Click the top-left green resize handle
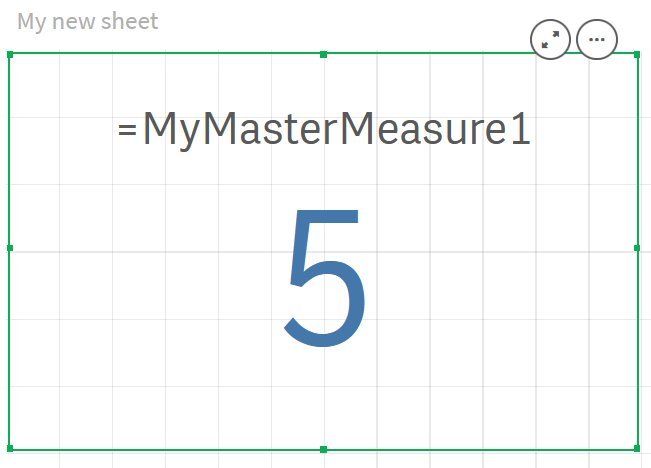This screenshot has height=468, width=651. (10, 54)
